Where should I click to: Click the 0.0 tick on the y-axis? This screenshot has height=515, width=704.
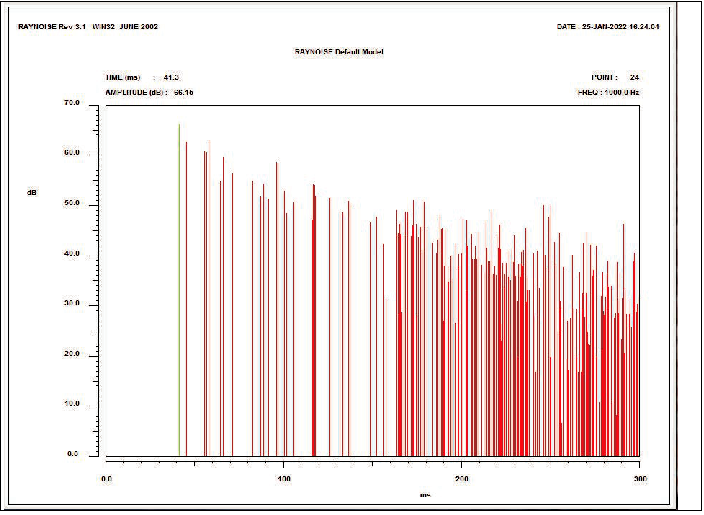point(72,454)
